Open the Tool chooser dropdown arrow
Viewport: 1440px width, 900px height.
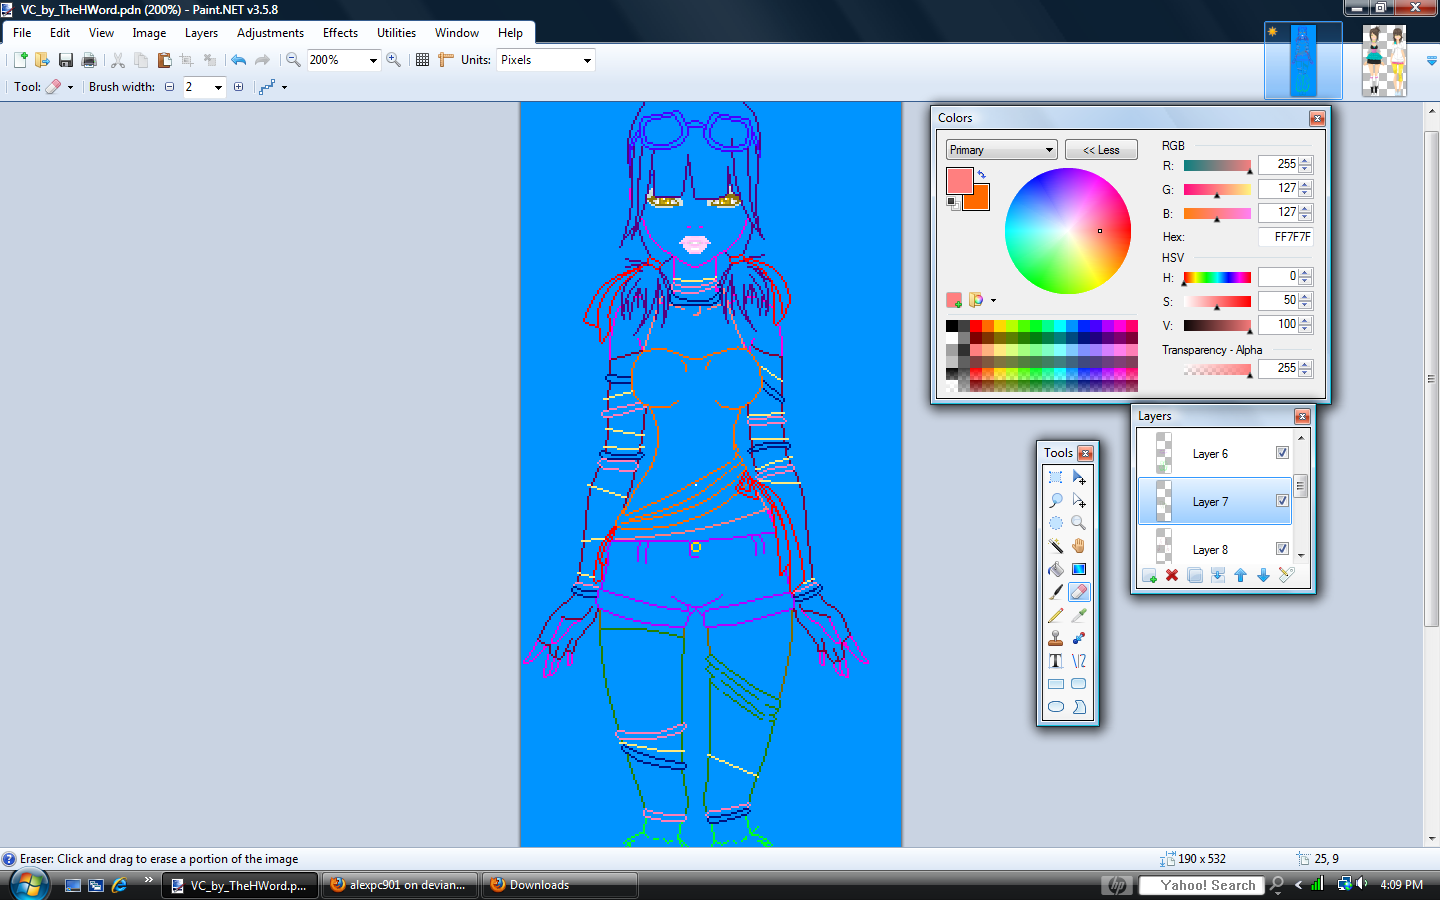pos(70,87)
